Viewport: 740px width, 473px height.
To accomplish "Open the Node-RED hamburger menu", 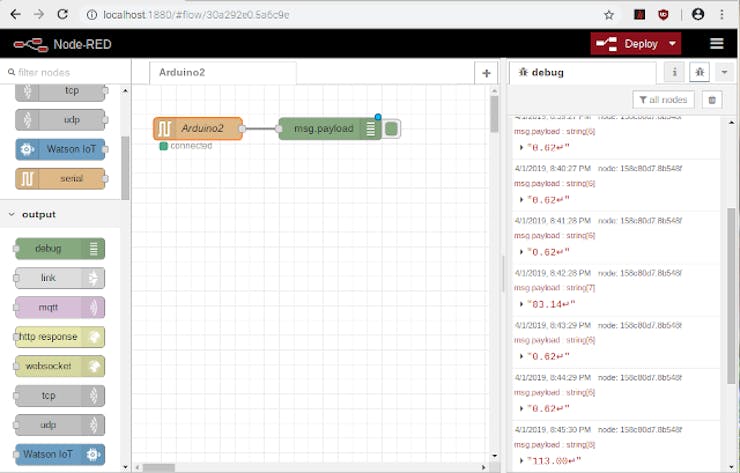I will coord(716,44).
